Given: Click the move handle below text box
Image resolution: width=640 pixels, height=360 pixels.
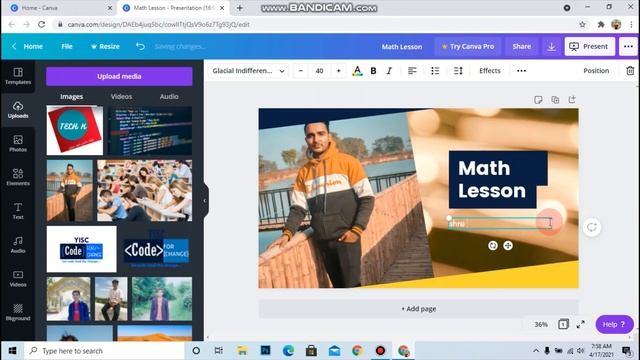Looking at the screenshot, I should point(508,245).
